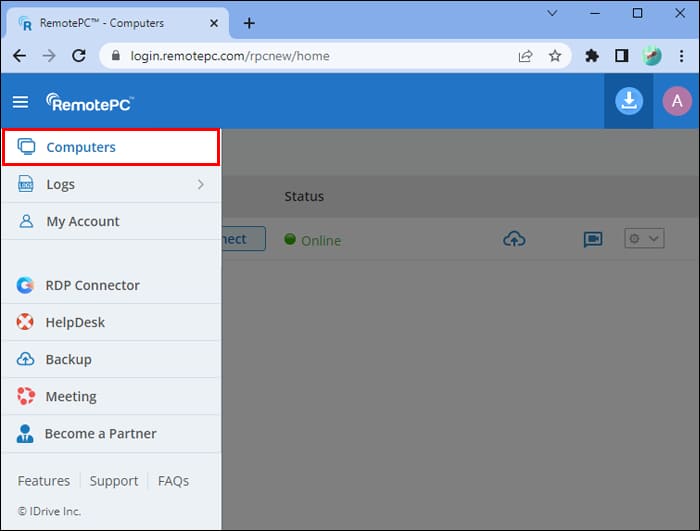Open HelpDesk from the sidebar
This screenshot has height=531, width=700.
(111, 322)
